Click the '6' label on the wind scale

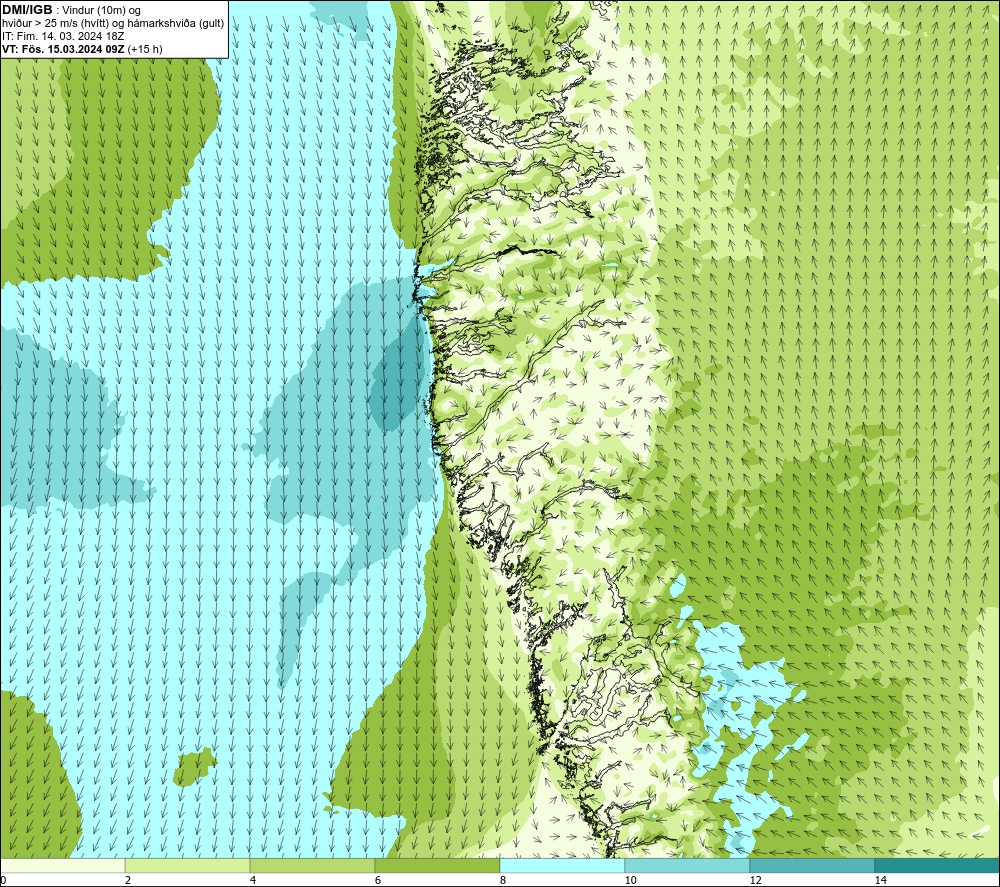click(378, 880)
